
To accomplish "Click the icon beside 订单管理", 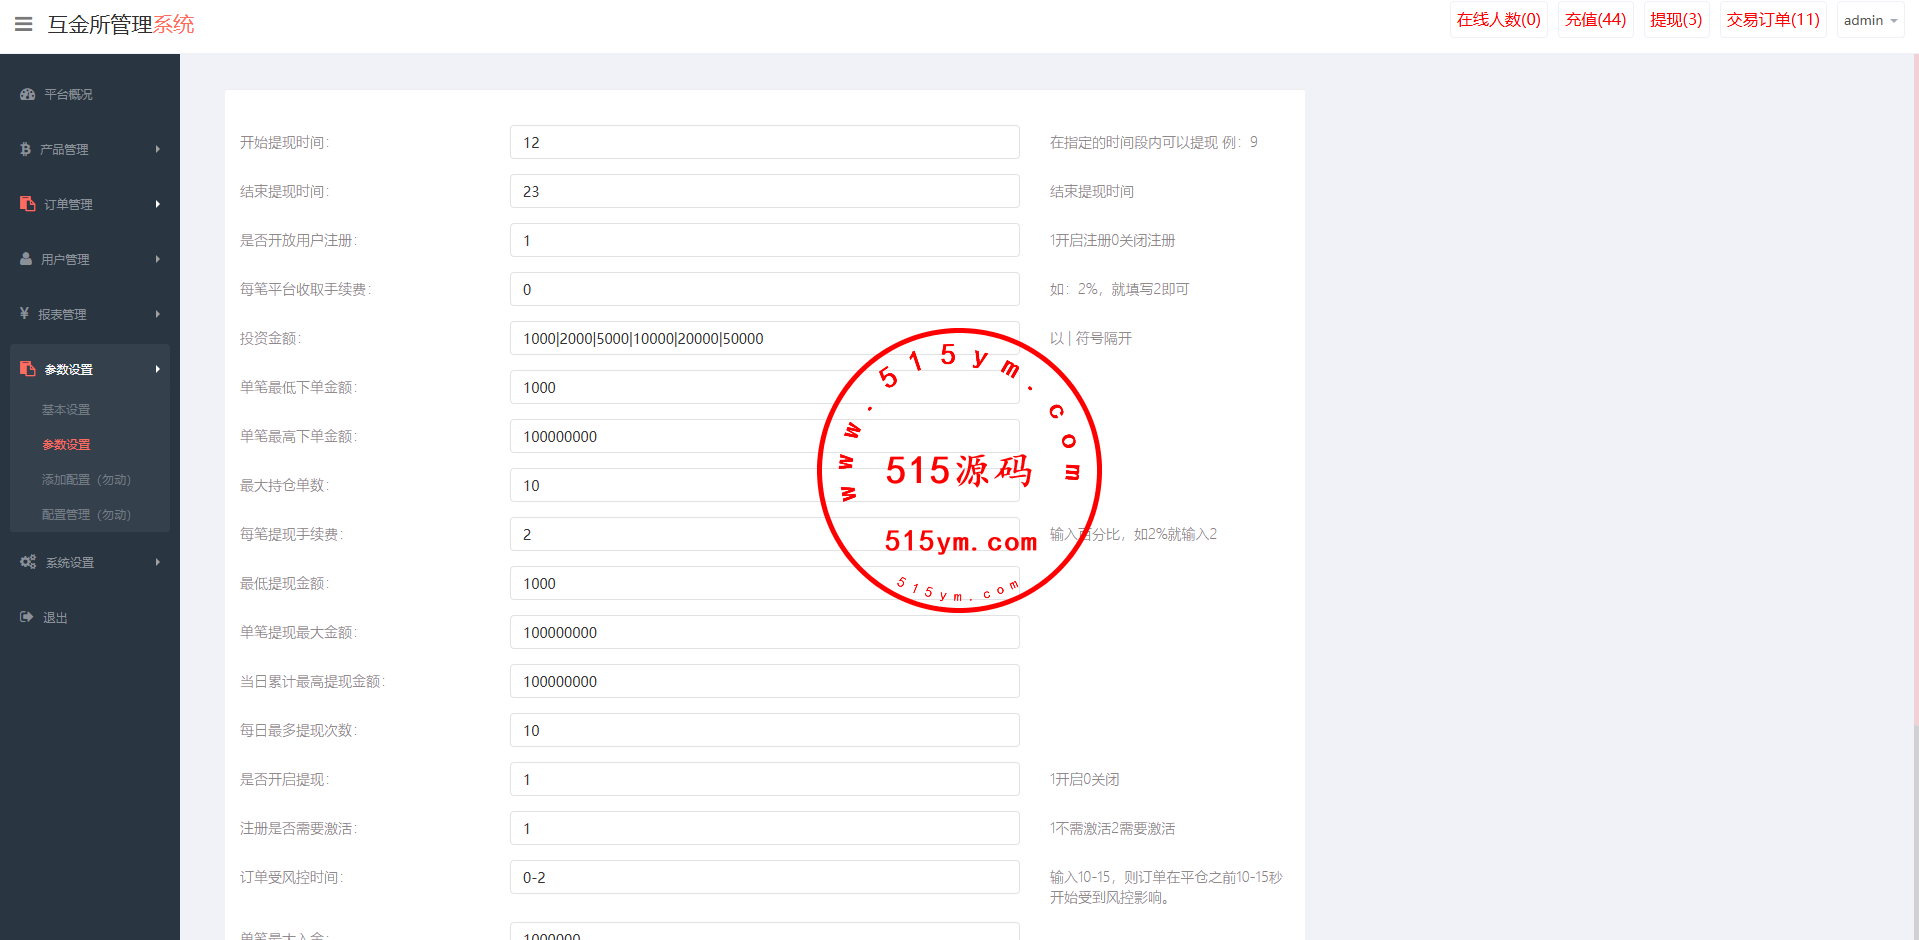I will pos(28,204).
